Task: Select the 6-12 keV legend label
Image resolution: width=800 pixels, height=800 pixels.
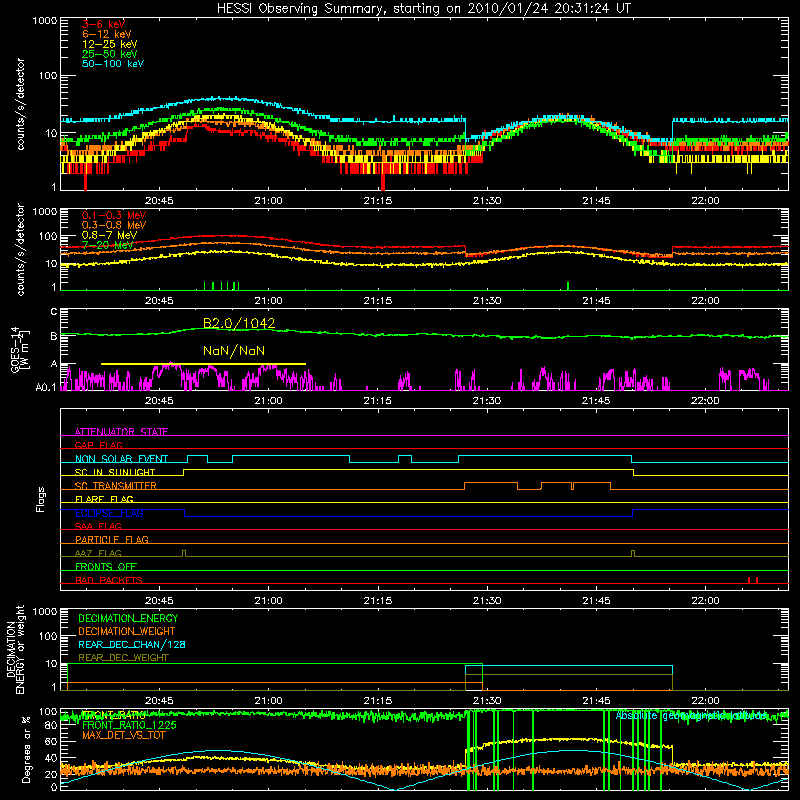Action: [107, 34]
